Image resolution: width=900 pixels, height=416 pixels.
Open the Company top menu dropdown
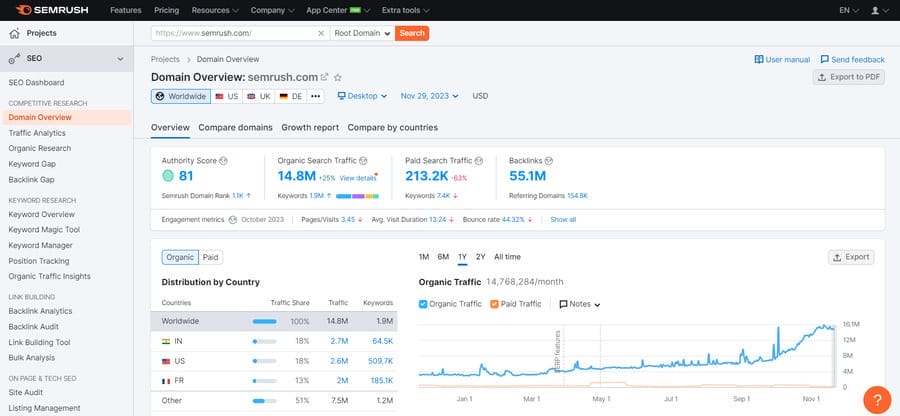tap(272, 10)
